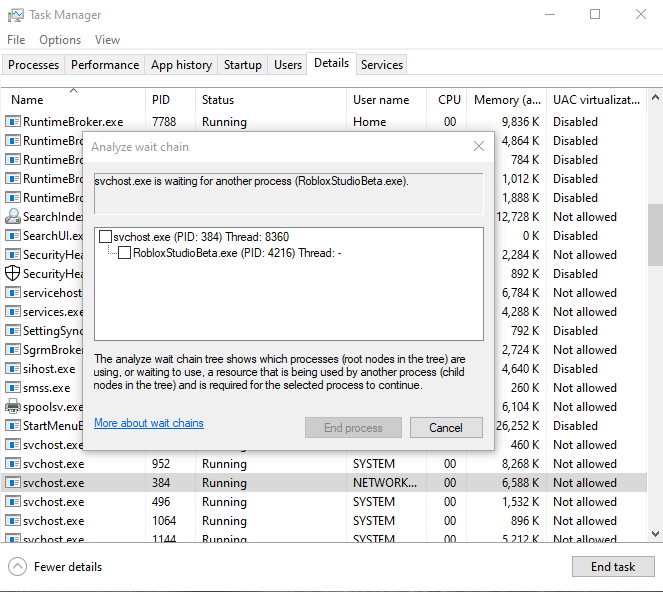Collapse with the Fewer details arrow
The width and height of the screenshot is (663, 592).
coord(17,567)
